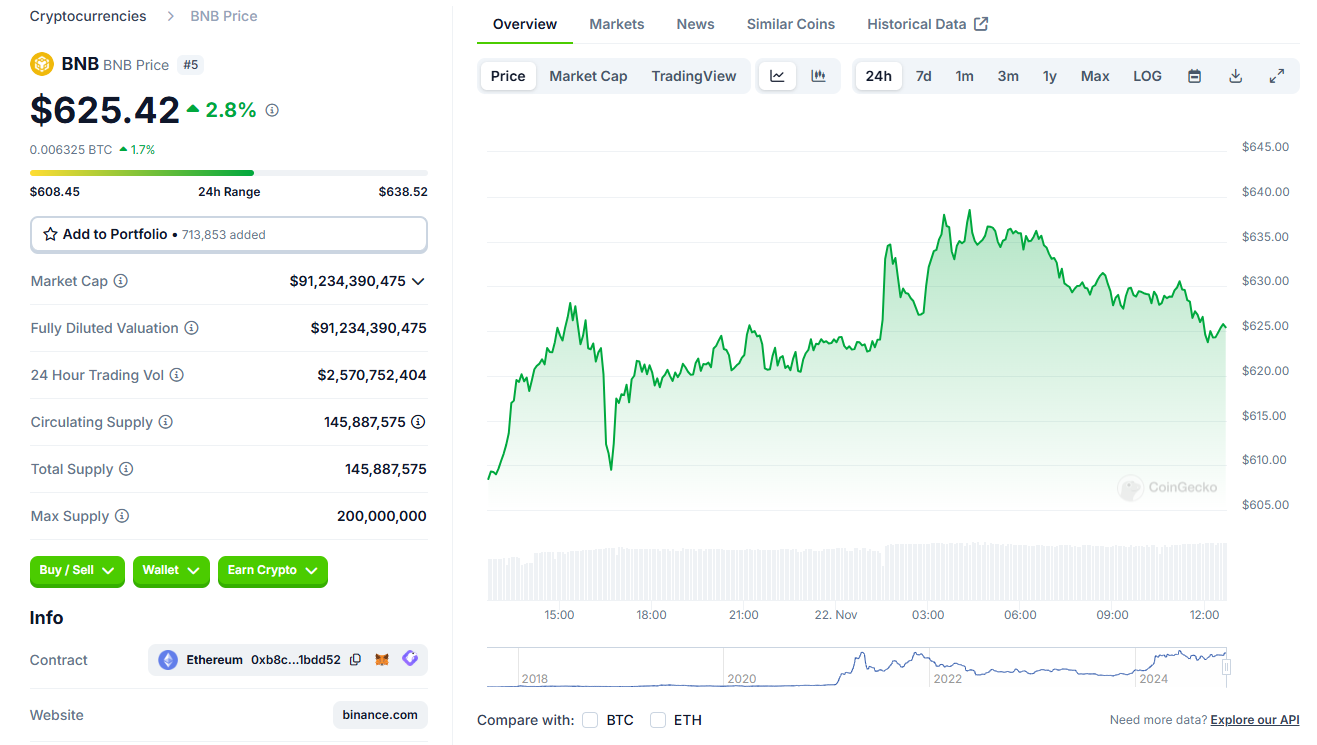Image resolution: width=1317 pixels, height=745 pixels.
Task: Expand chart to fullscreen
Action: (1277, 76)
